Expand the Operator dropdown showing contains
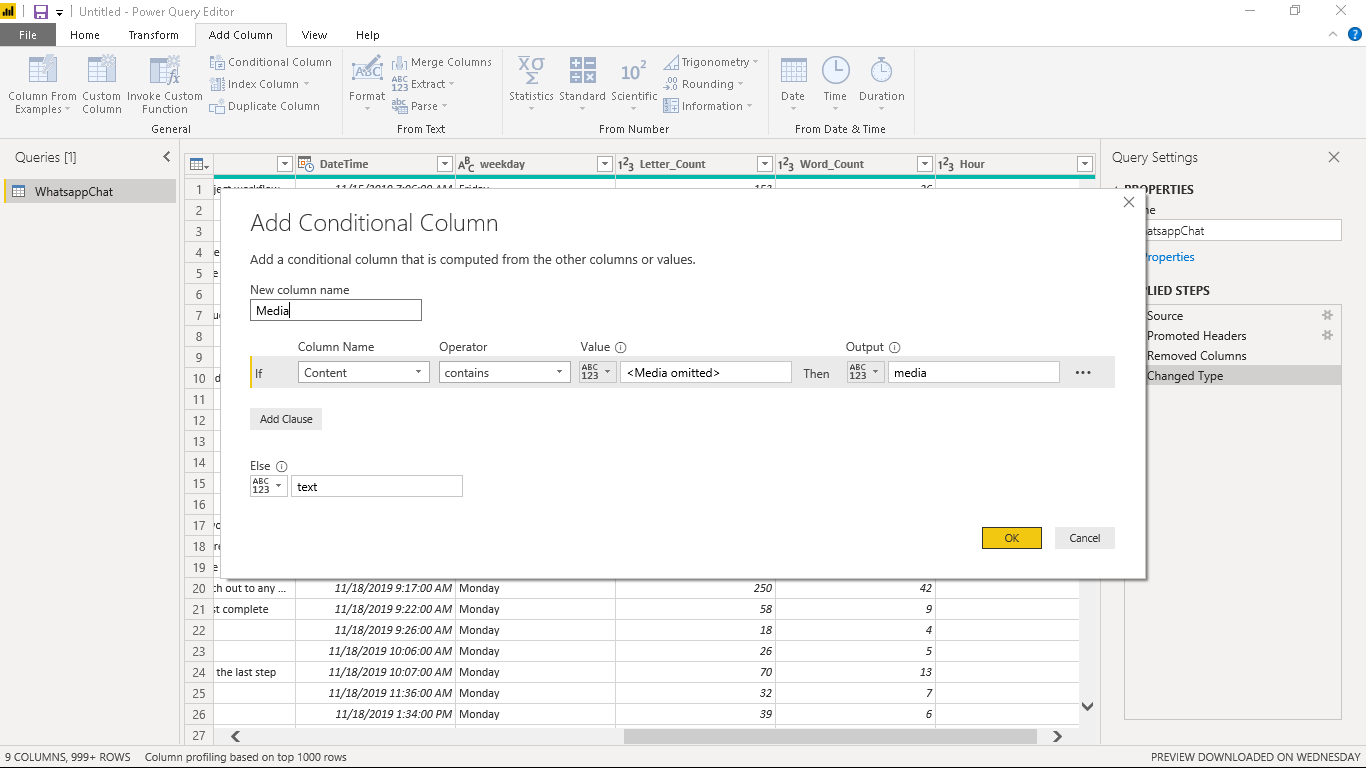 [x=504, y=372]
